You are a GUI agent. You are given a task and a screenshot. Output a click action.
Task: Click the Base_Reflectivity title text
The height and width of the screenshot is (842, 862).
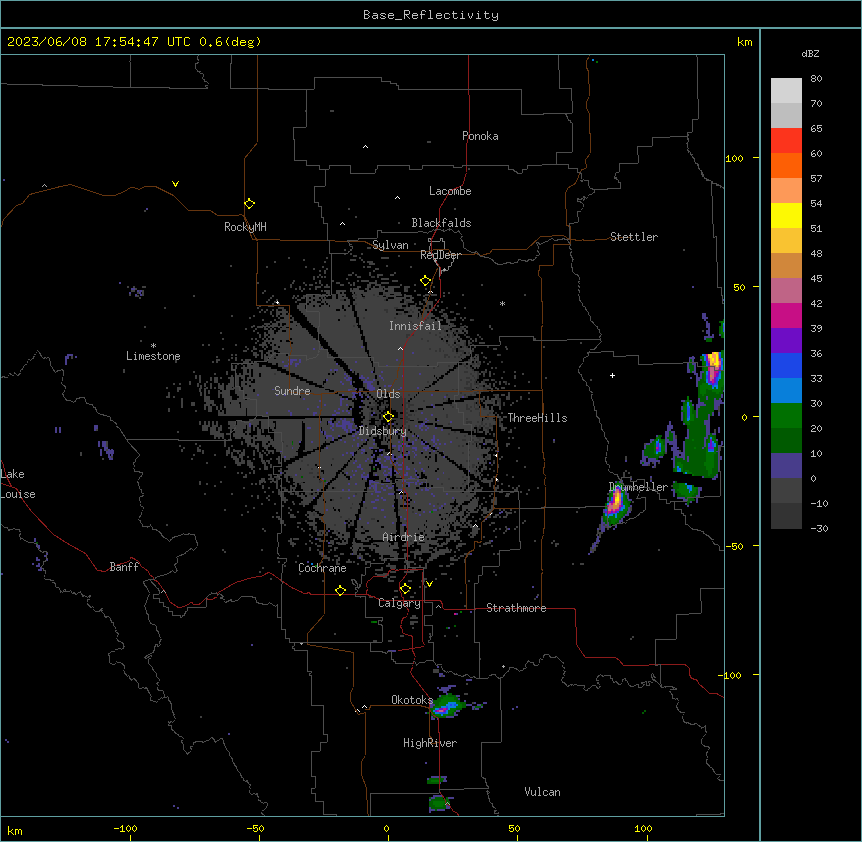pyautogui.click(x=431, y=15)
